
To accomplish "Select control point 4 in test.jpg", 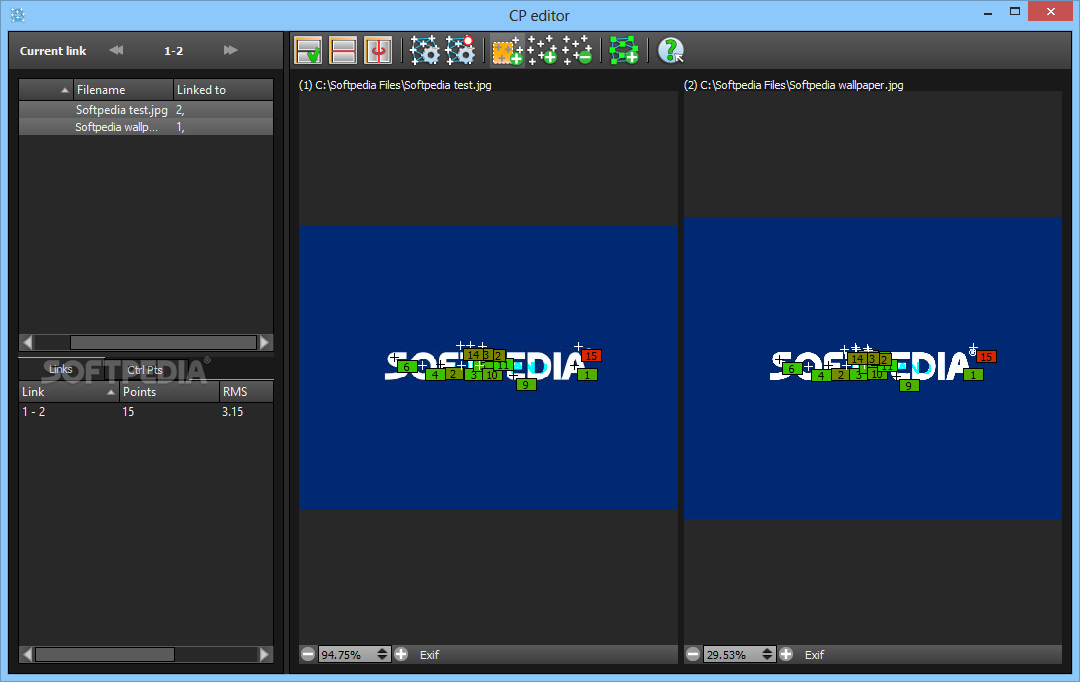I will [435, 375].
